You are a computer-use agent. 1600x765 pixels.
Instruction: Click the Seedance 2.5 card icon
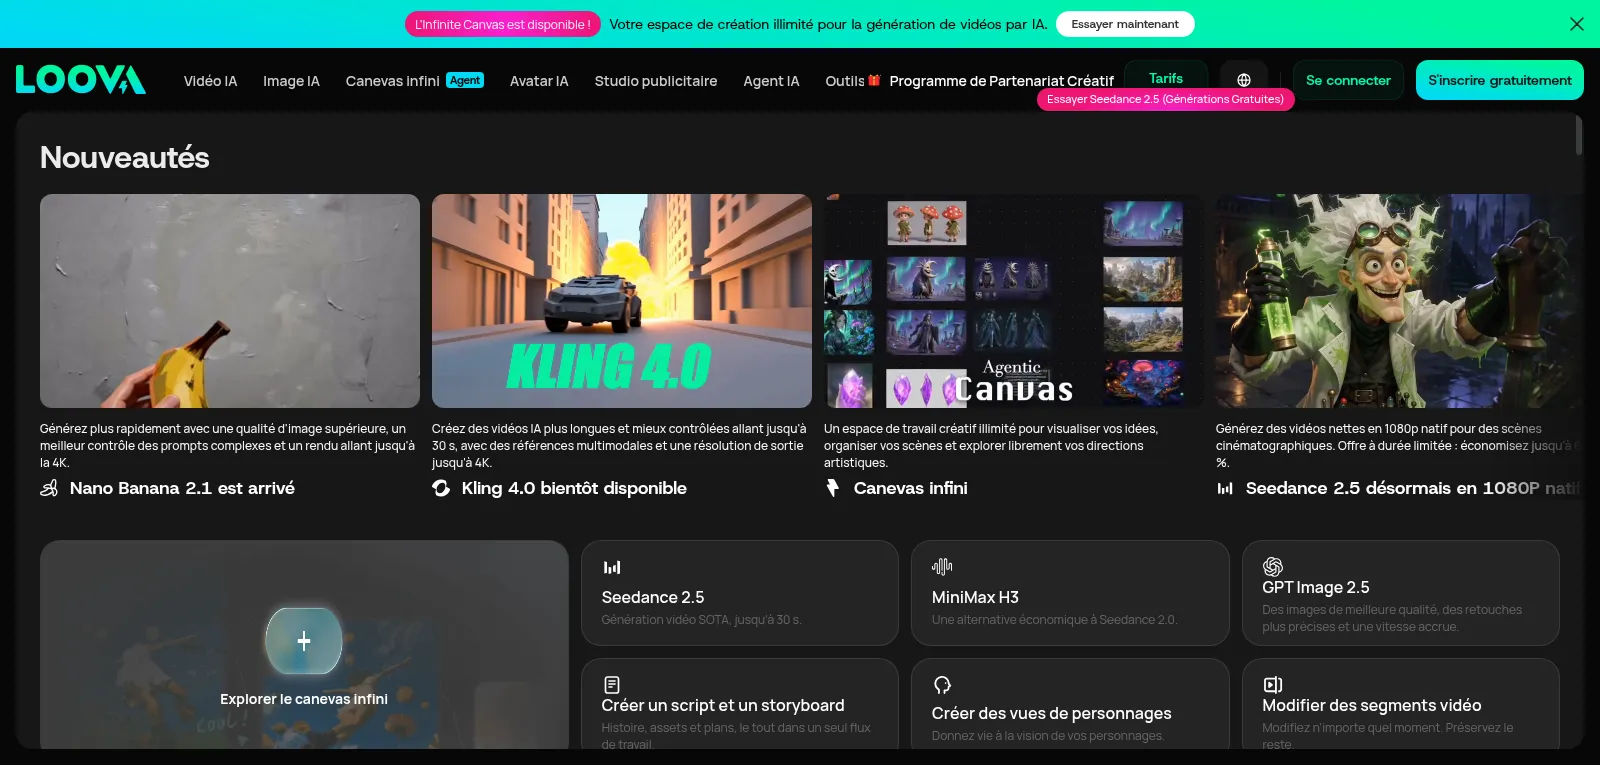[612, 567]
